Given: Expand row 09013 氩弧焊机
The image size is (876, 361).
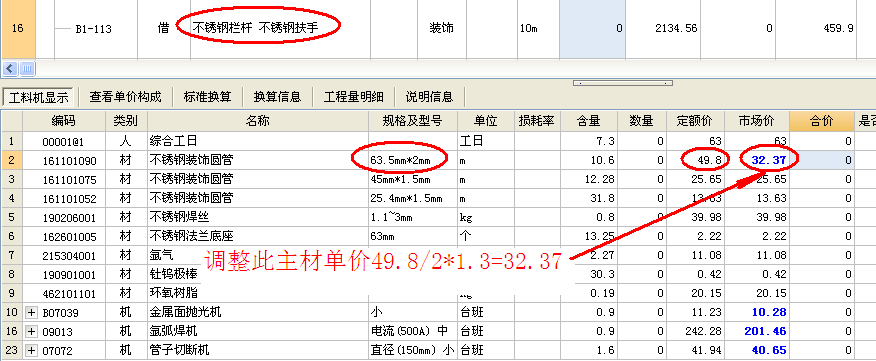Looking at the screenshot, I should point(31,332).
